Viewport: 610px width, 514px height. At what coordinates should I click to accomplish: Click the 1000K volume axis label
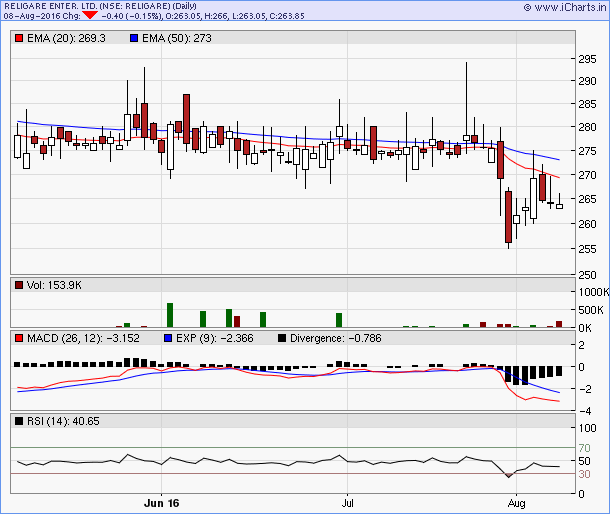click(594, 292)
